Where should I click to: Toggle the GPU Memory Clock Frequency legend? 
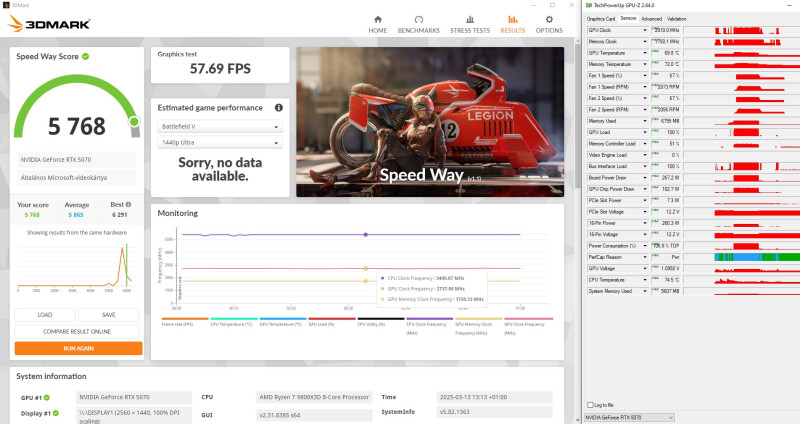(x=479, y=327)
